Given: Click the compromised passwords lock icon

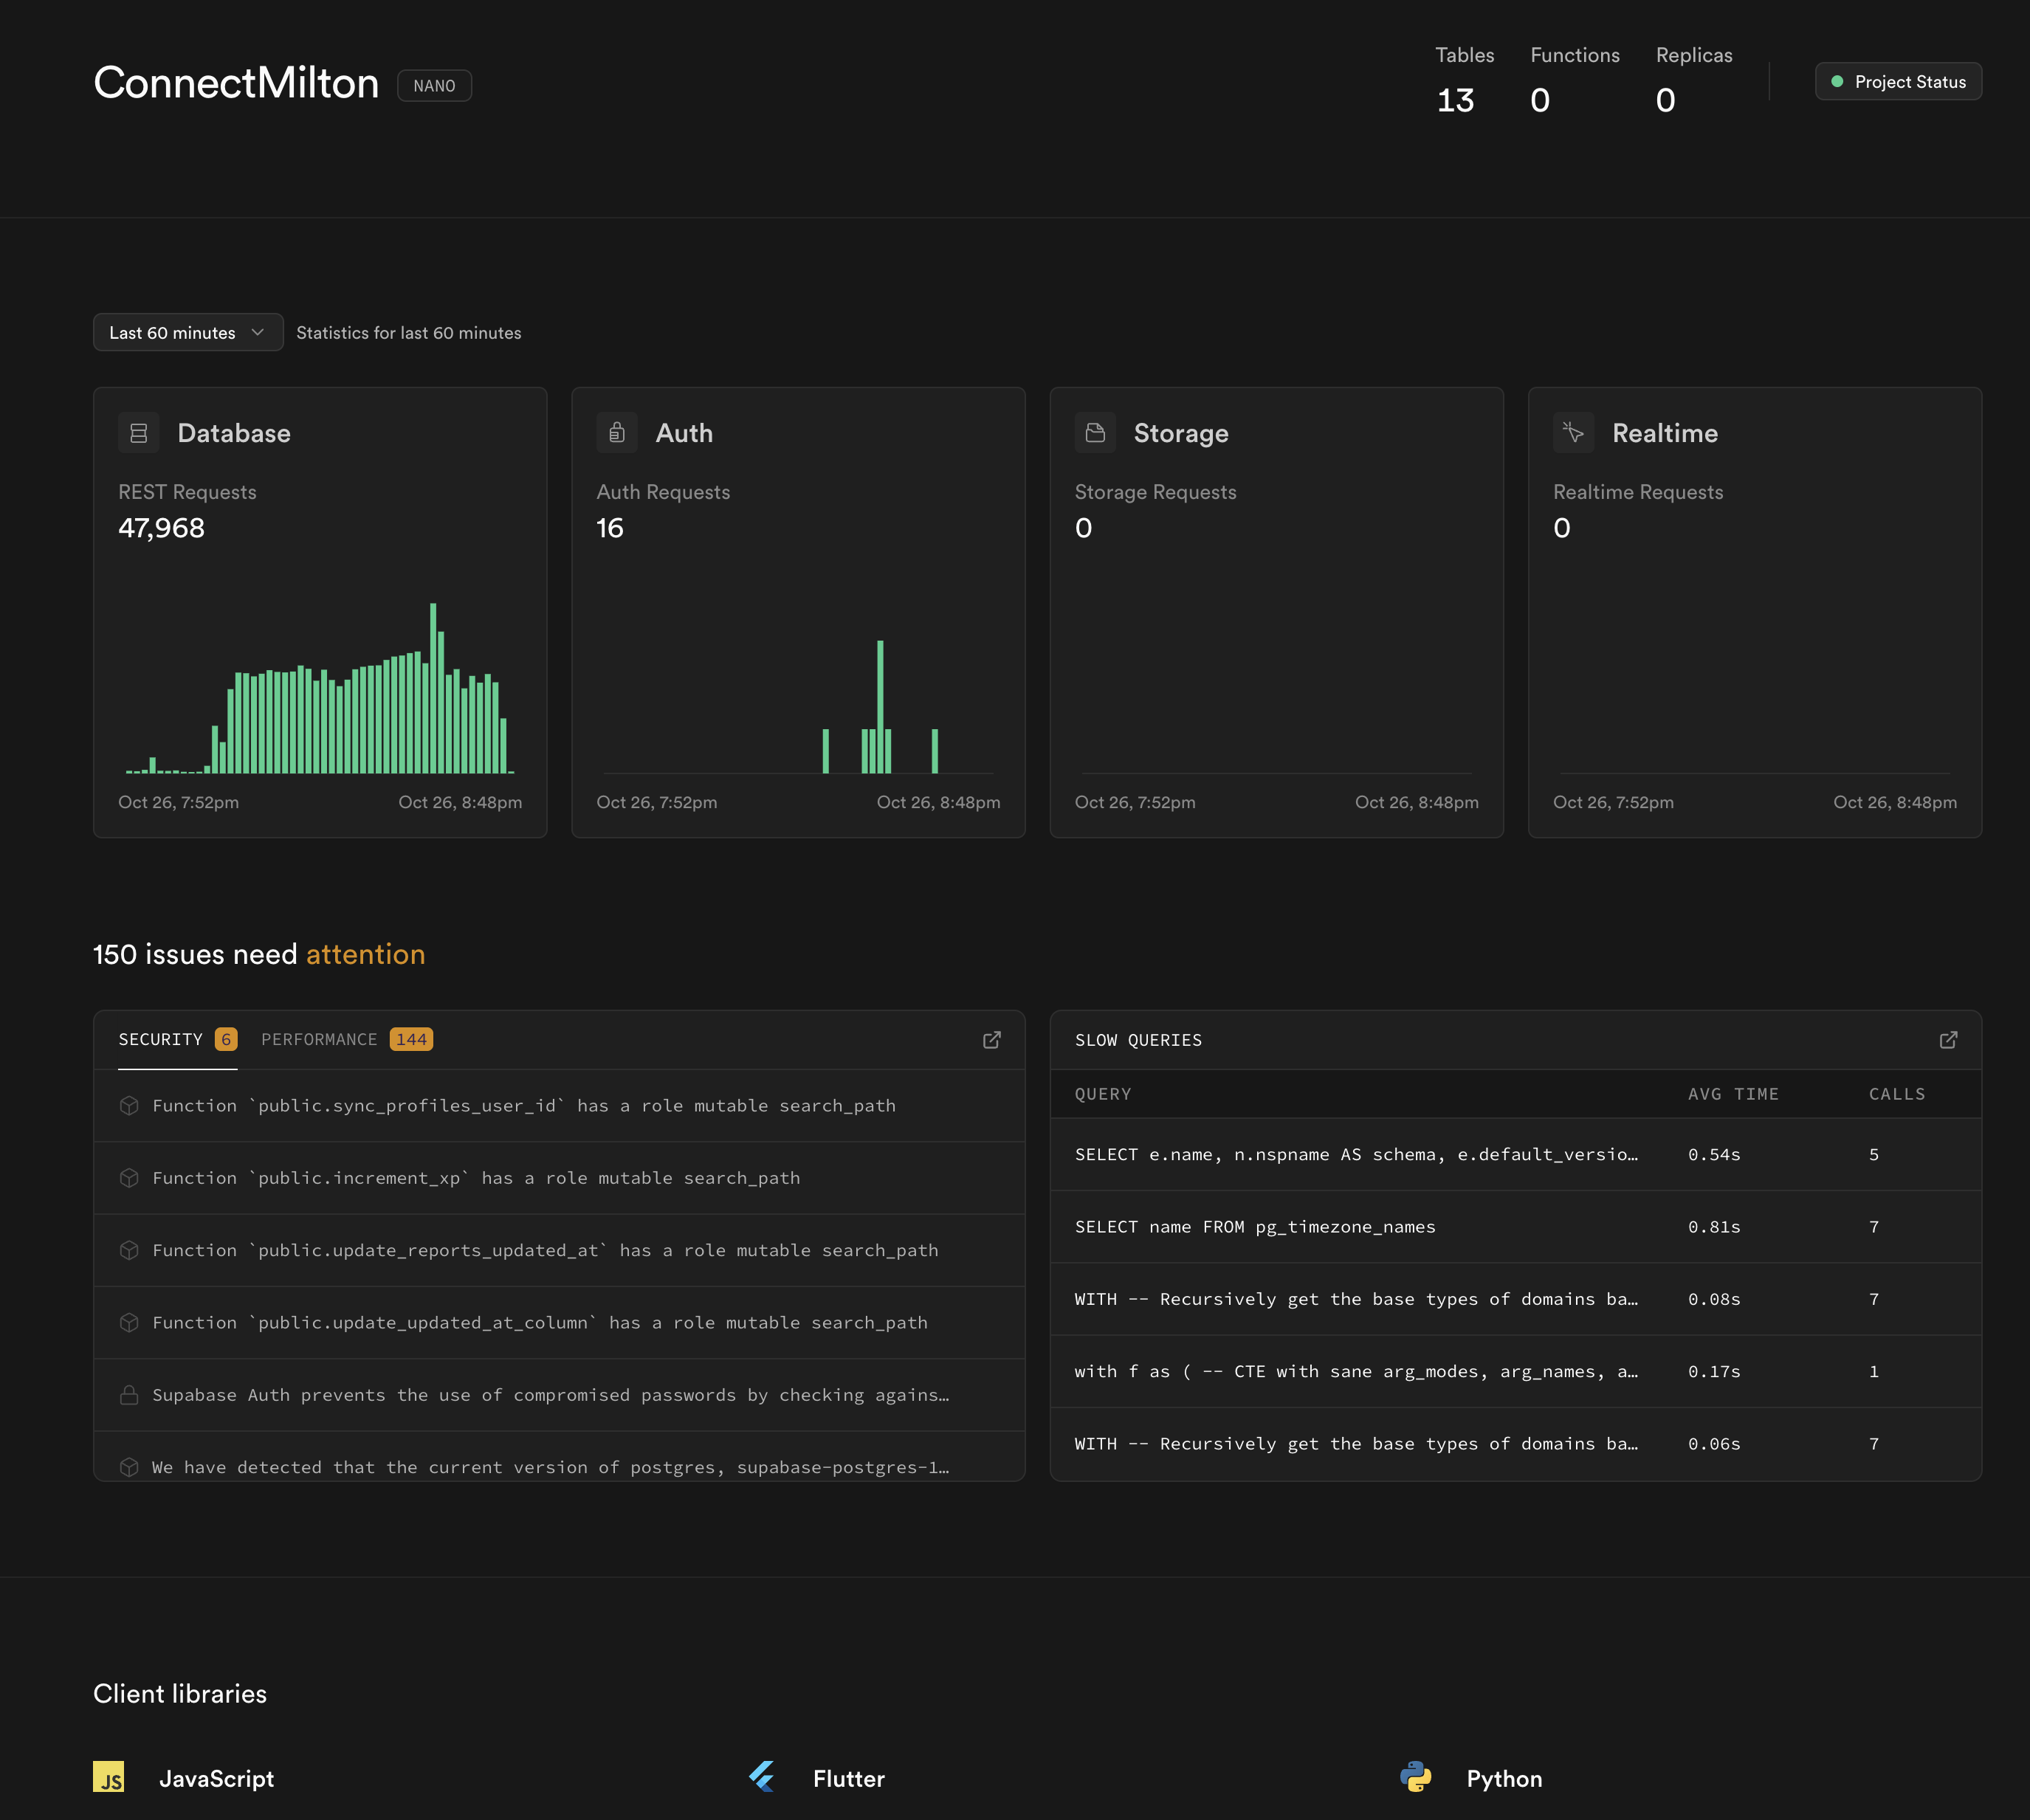Looking at the screenshot, I should (129, 1395).
